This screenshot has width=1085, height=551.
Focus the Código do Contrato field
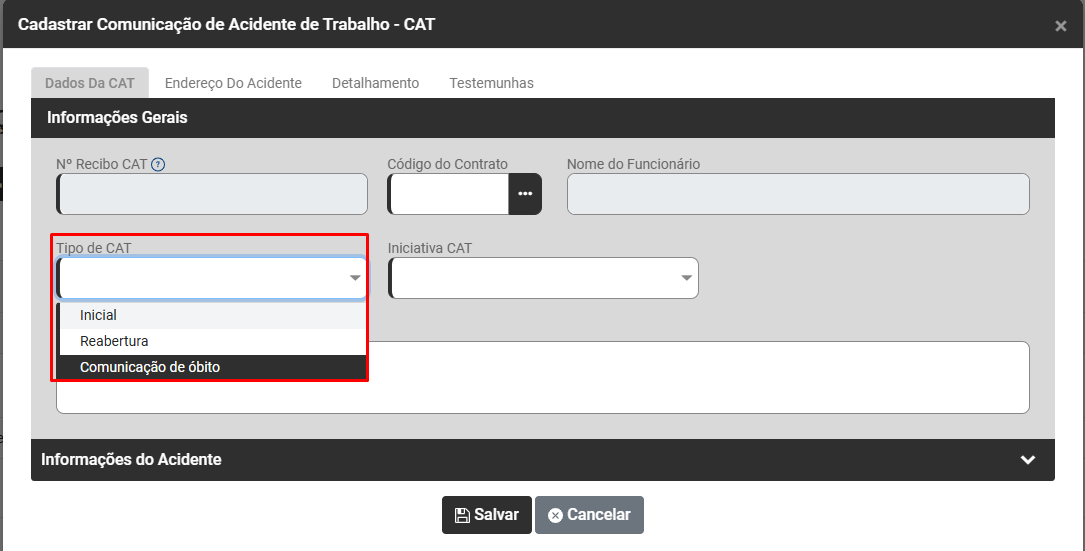(449, 194)
